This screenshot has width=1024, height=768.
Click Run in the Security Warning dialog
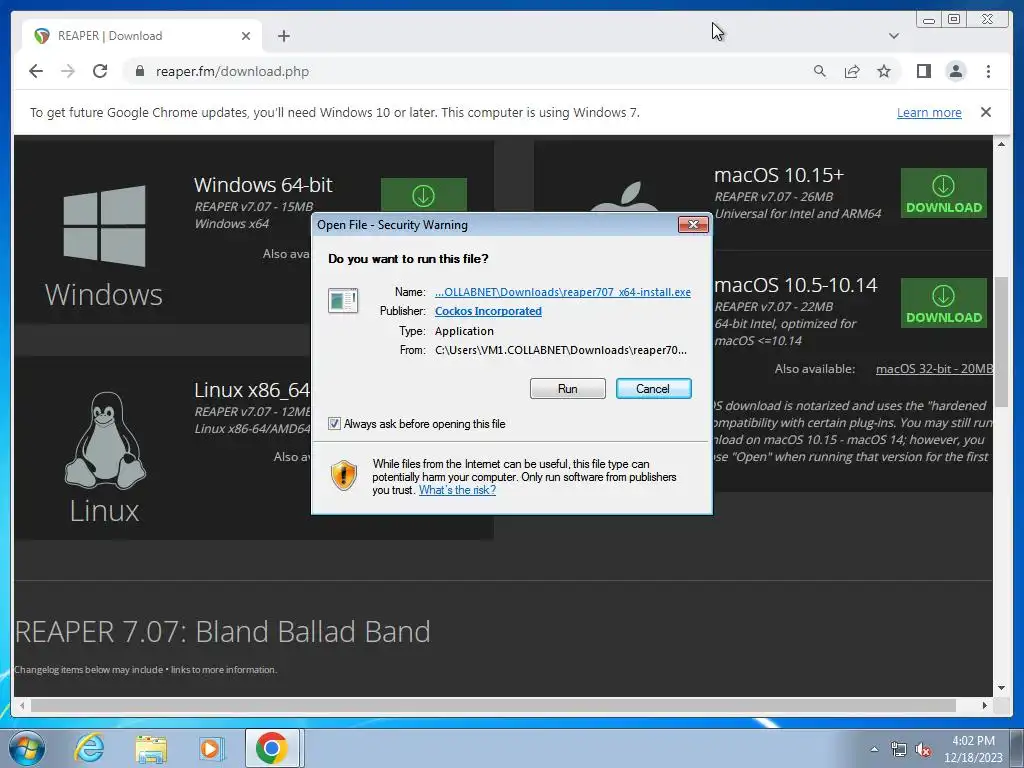tap(568, 389)
